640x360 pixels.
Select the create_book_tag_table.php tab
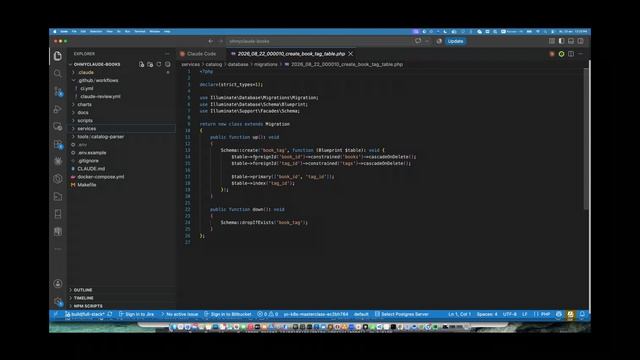[x=291, y=54]
